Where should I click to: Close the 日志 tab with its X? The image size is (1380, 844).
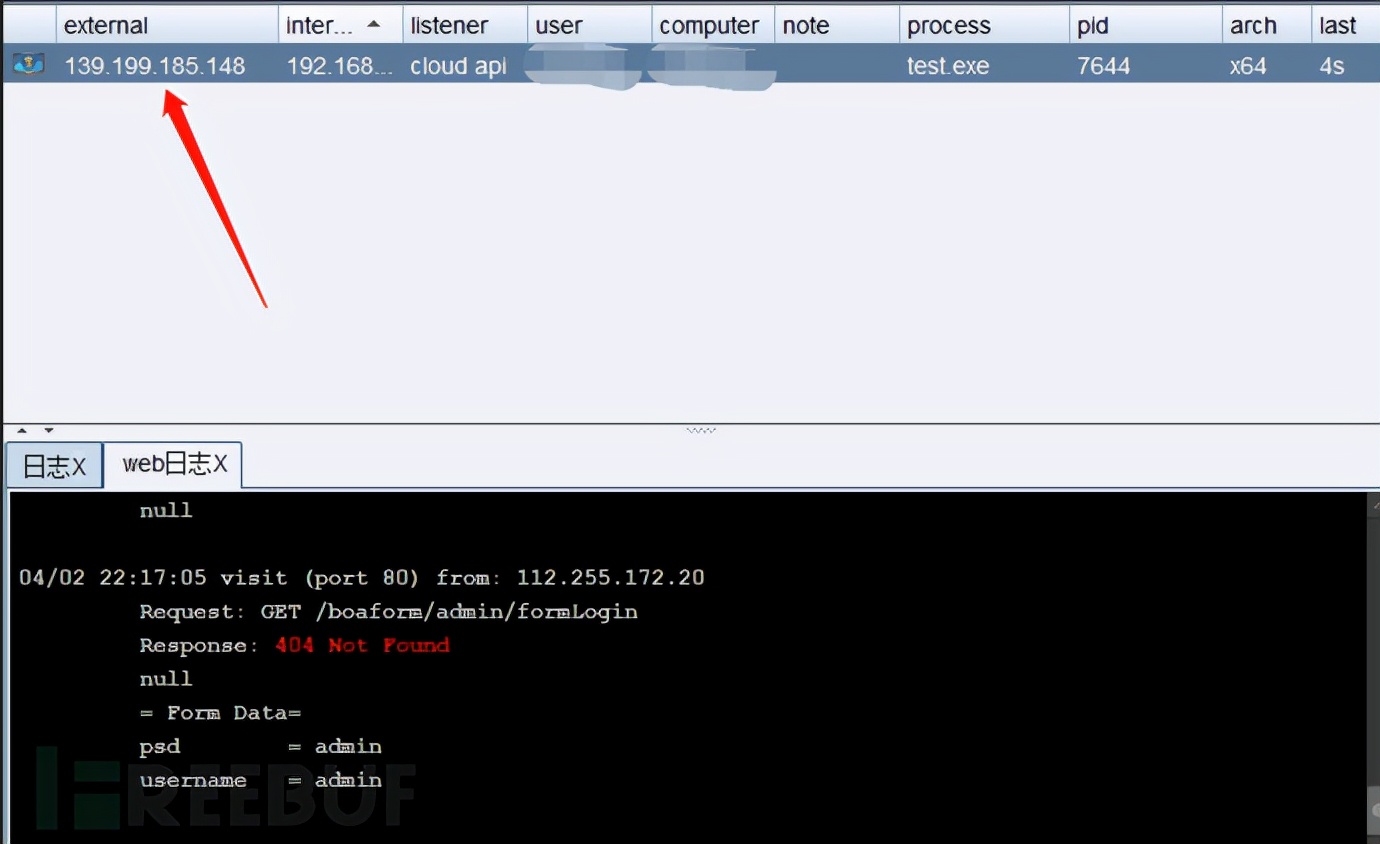pos(79,467)
